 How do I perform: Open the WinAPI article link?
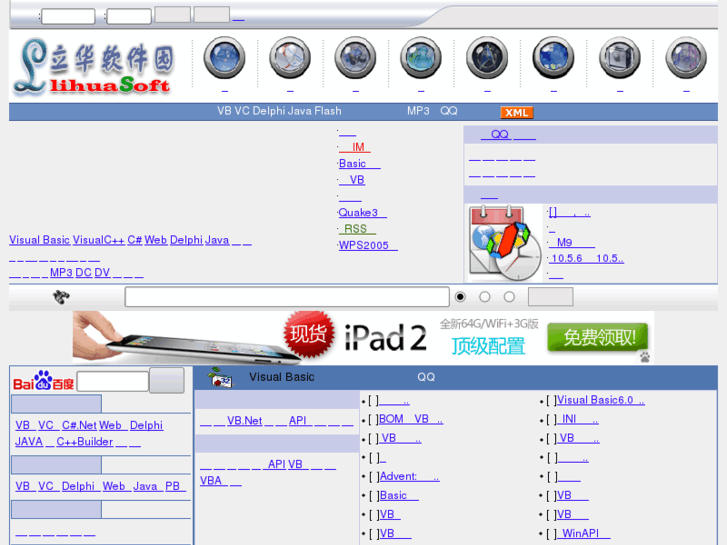pos(583,533)
